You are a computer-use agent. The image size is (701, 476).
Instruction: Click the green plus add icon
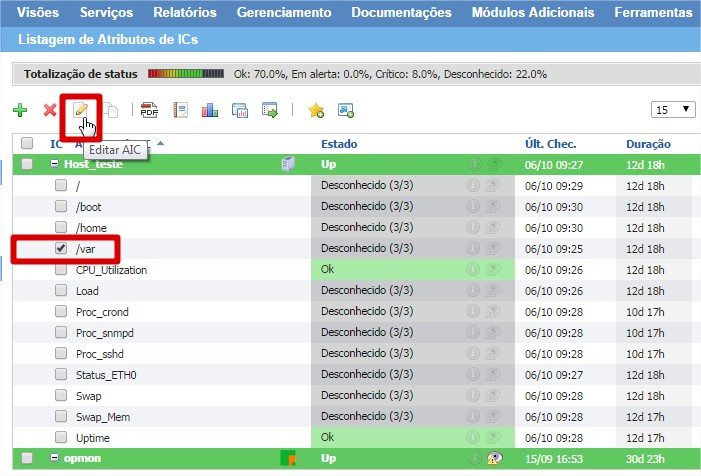(x=19, y=110)
